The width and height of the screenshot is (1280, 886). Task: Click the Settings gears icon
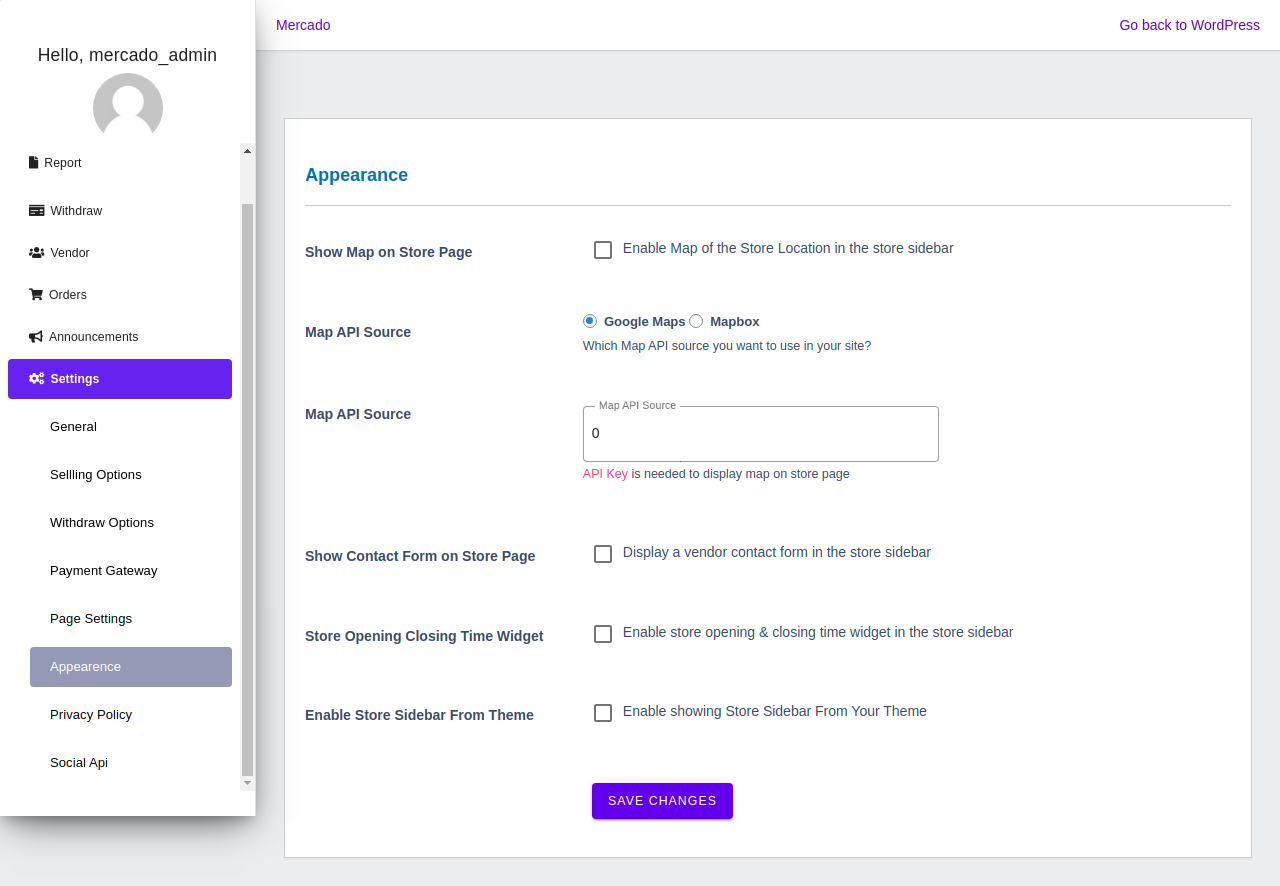coord(37,379)
